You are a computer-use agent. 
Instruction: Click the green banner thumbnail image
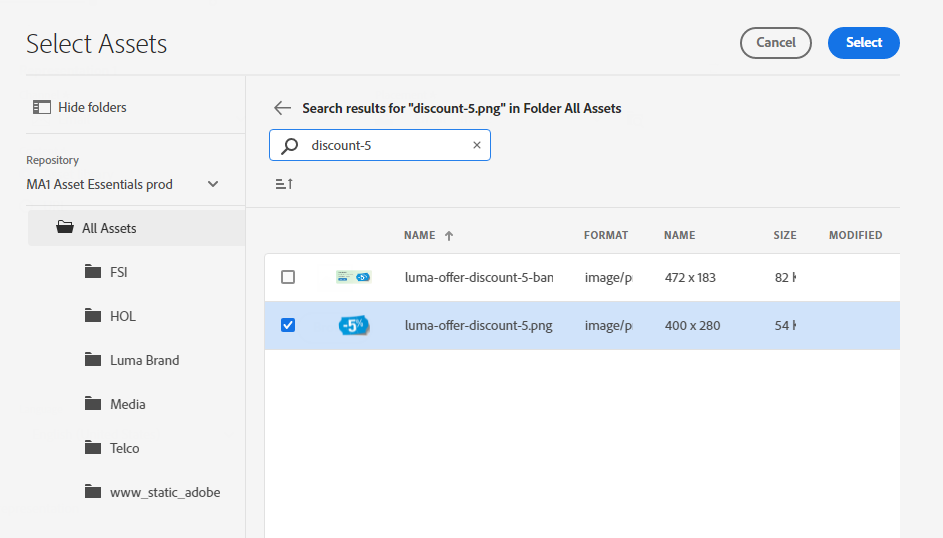click(353, 277)
